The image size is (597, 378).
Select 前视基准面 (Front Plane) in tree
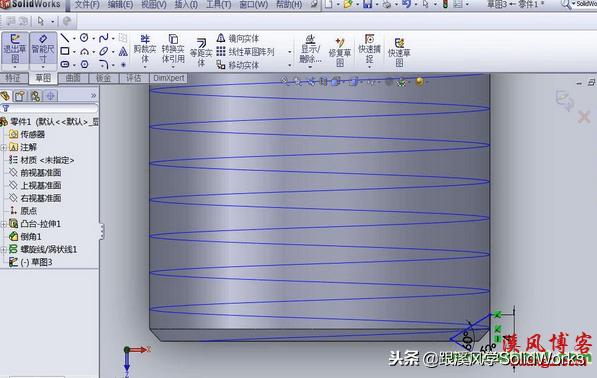[x=35, y=173]
